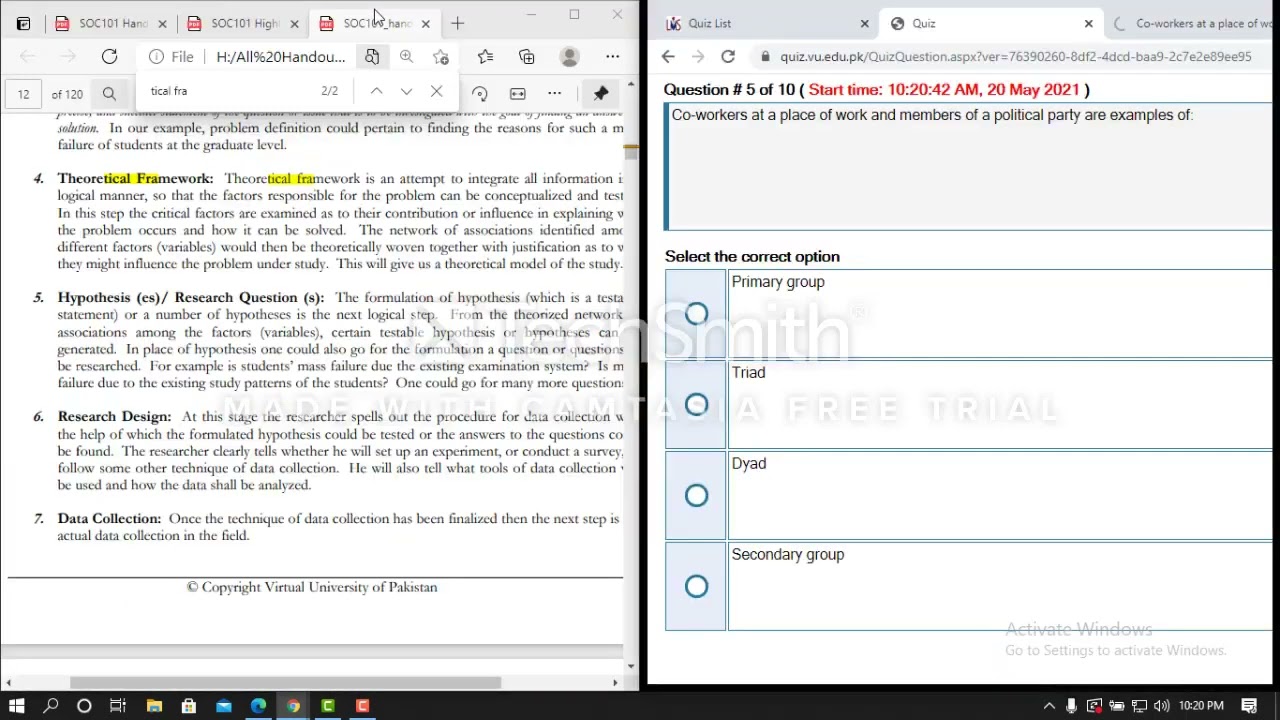Image resolution: width=1280 pixels, height=720 pixels.
Task: Switch to 'Co-workers at a place of' Chrome tab
Action: click(1192, 23)
